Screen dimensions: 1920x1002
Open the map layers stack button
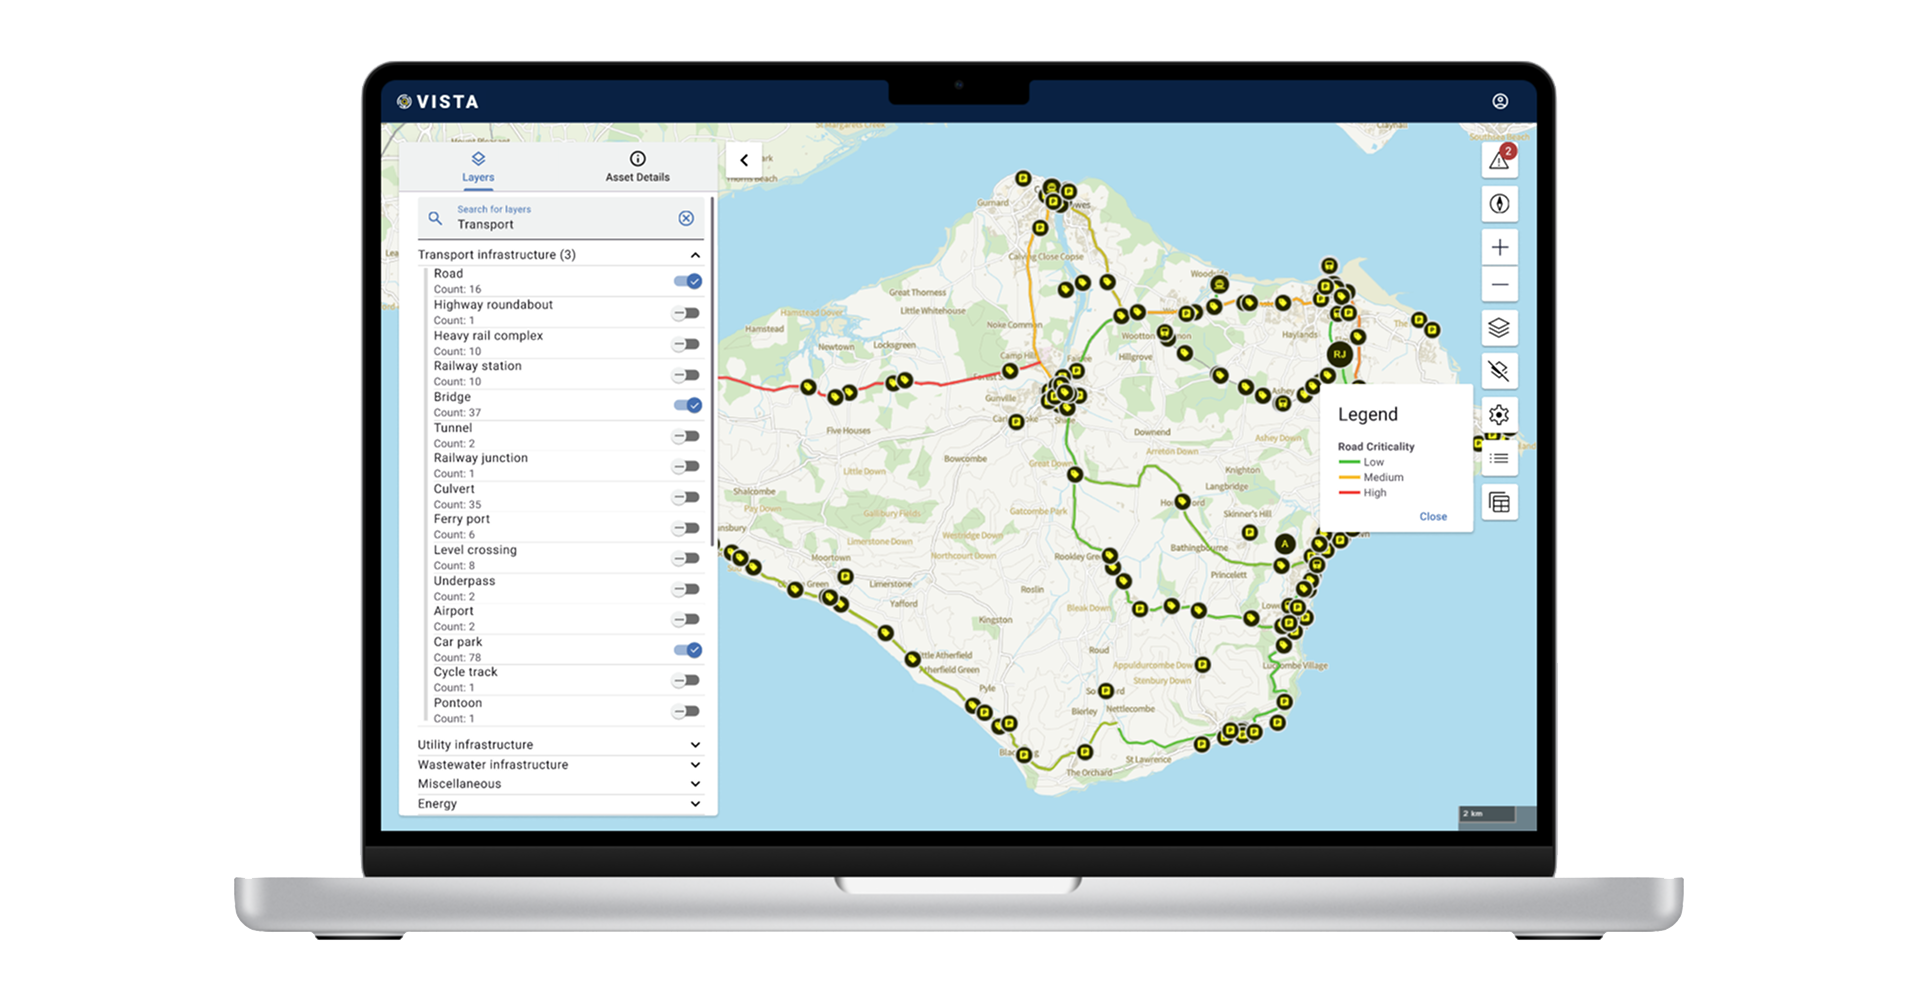[x=1498, y=328]
